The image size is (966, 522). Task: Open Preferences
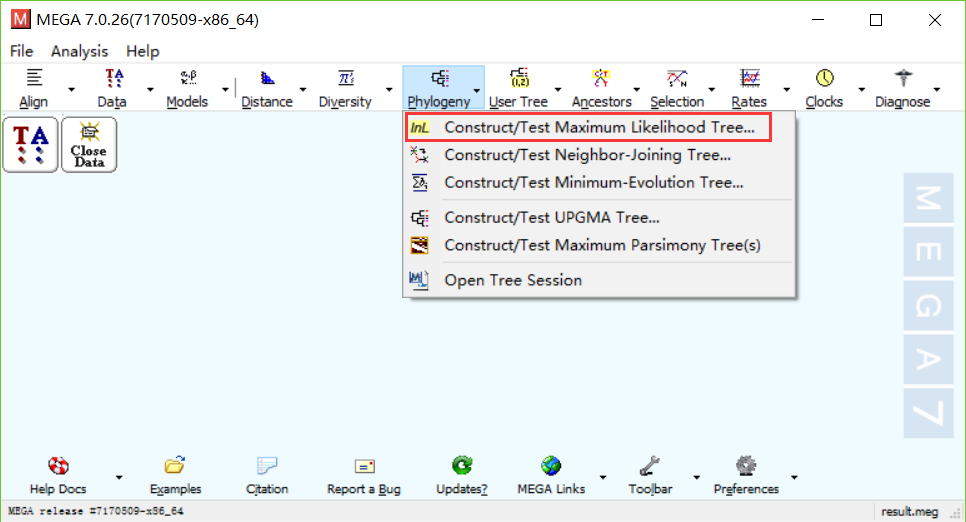click(x=746, y=476)
